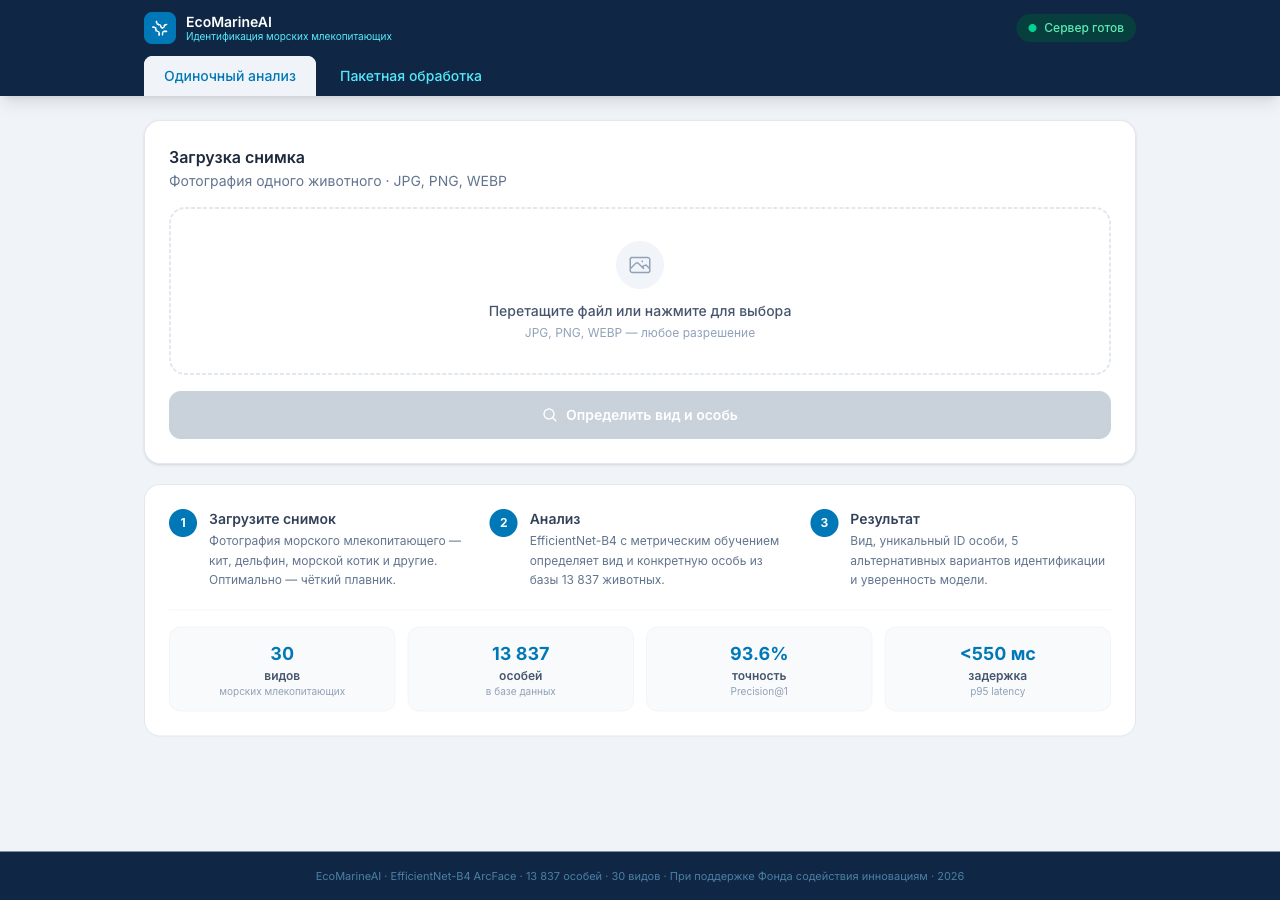Click the Загрузка снимка heading
The image size is (1280, 900).
pos(237,158)
